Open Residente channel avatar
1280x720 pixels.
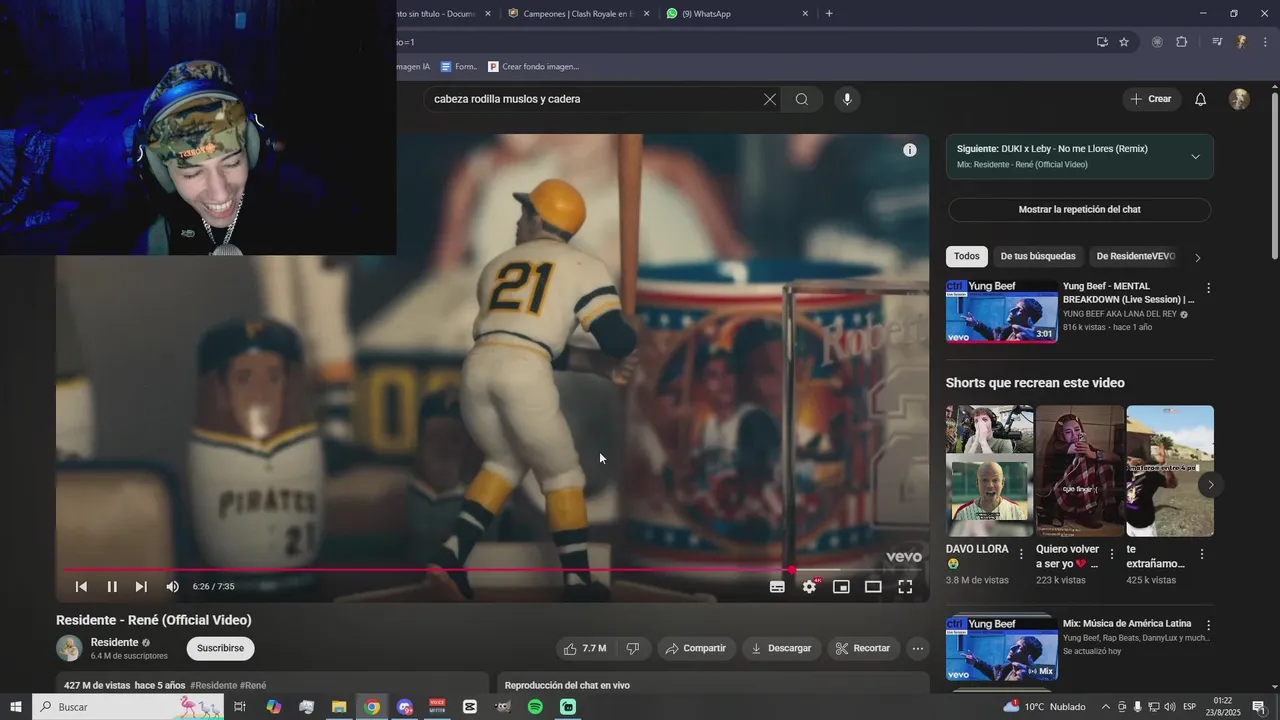click(x=69, y=648)
